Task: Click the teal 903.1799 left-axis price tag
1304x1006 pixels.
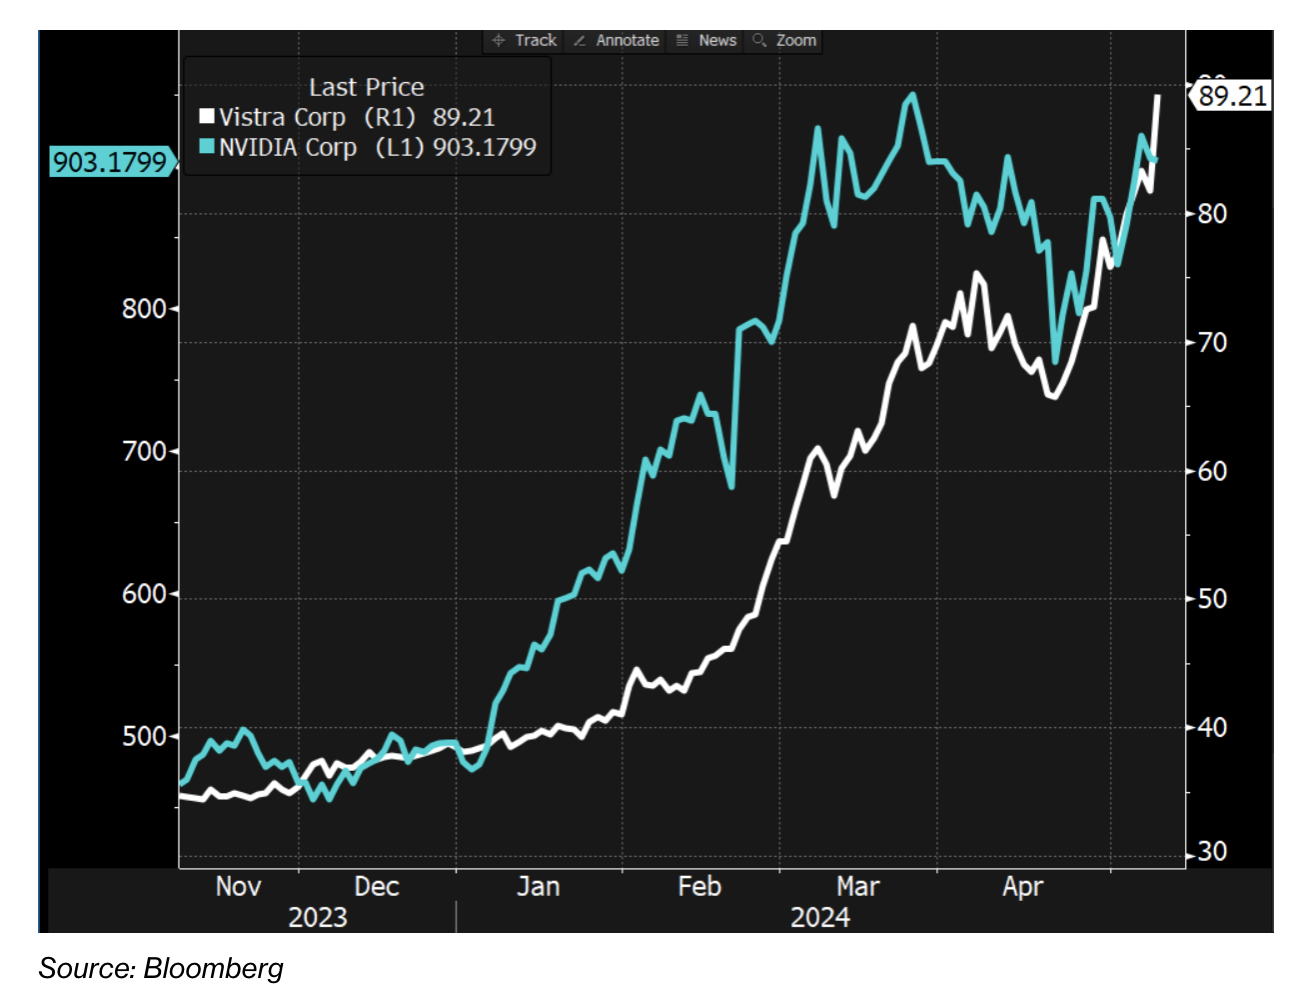Action: (x=112, y=162)
